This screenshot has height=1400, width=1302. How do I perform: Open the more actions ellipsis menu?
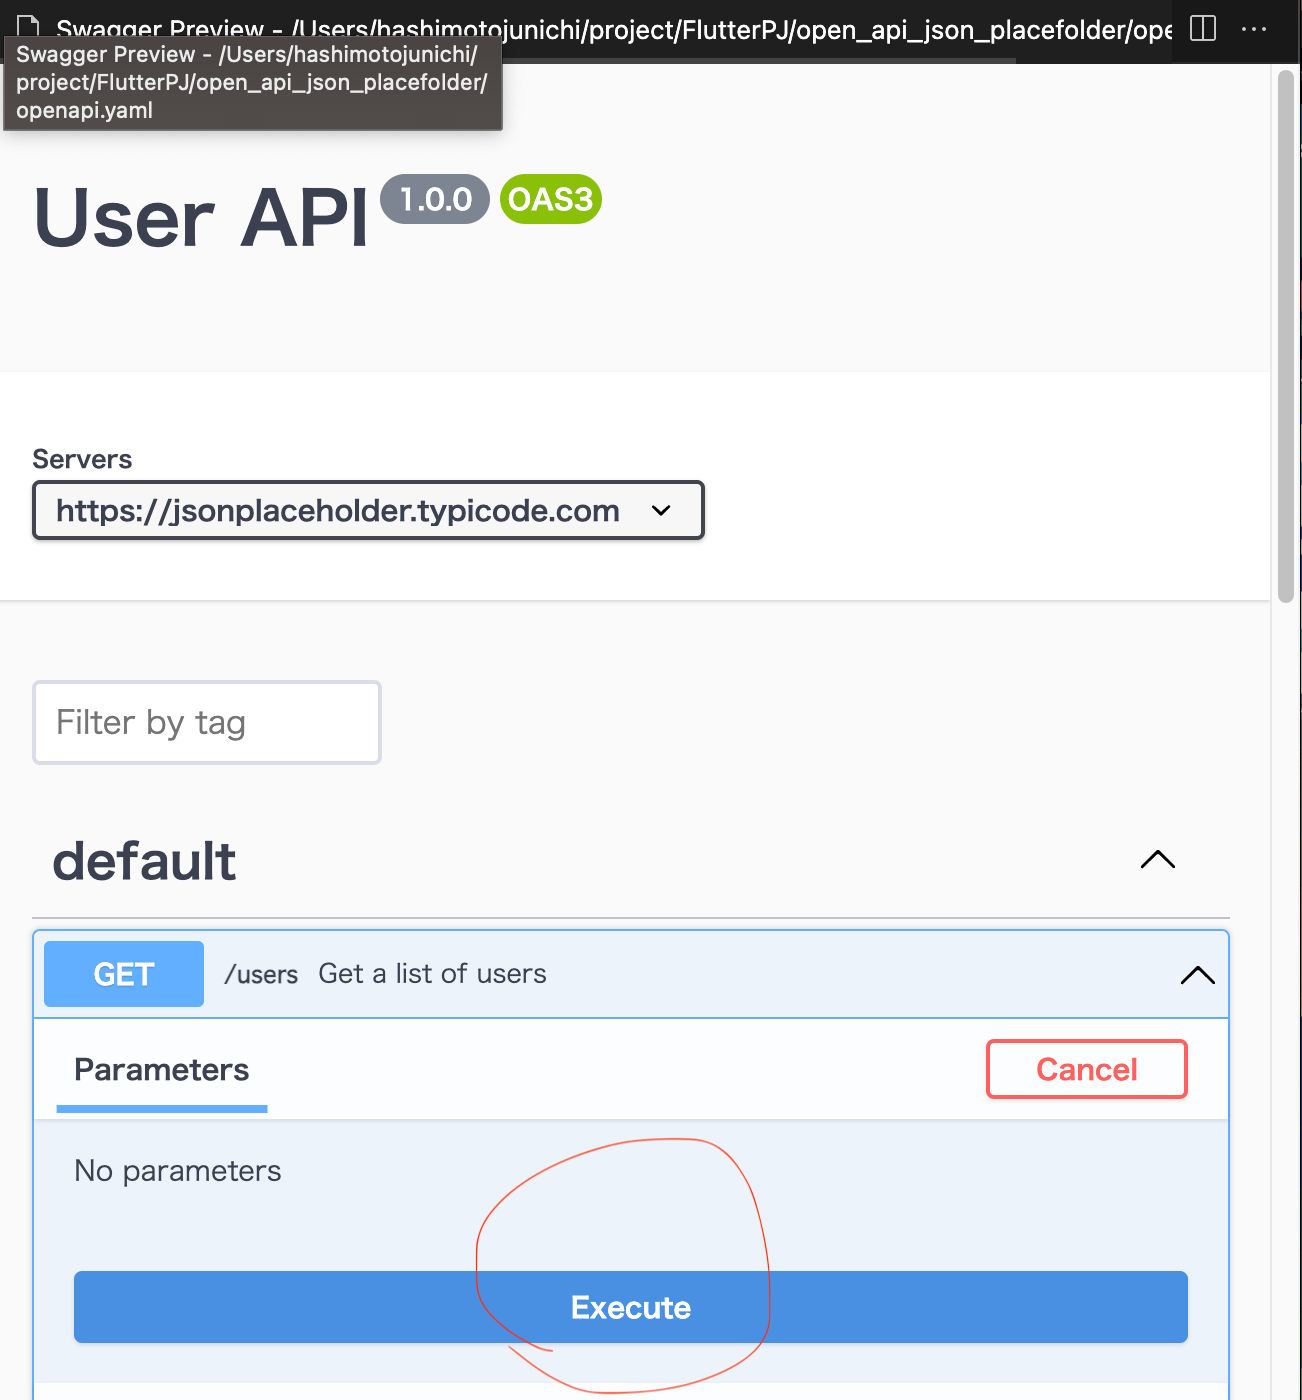[x=1254, y=29]
